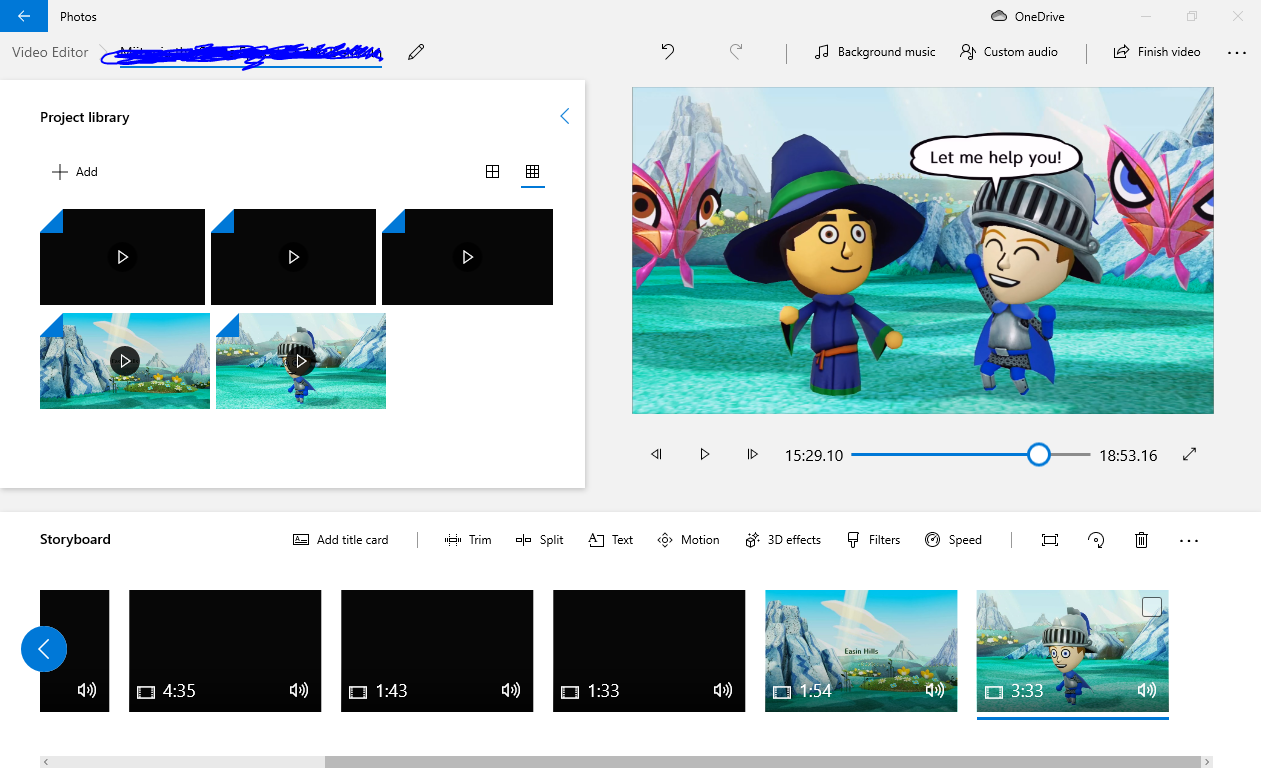Open Custom audio
This screenshot has width=1261, height=768.
point(1009,52)
